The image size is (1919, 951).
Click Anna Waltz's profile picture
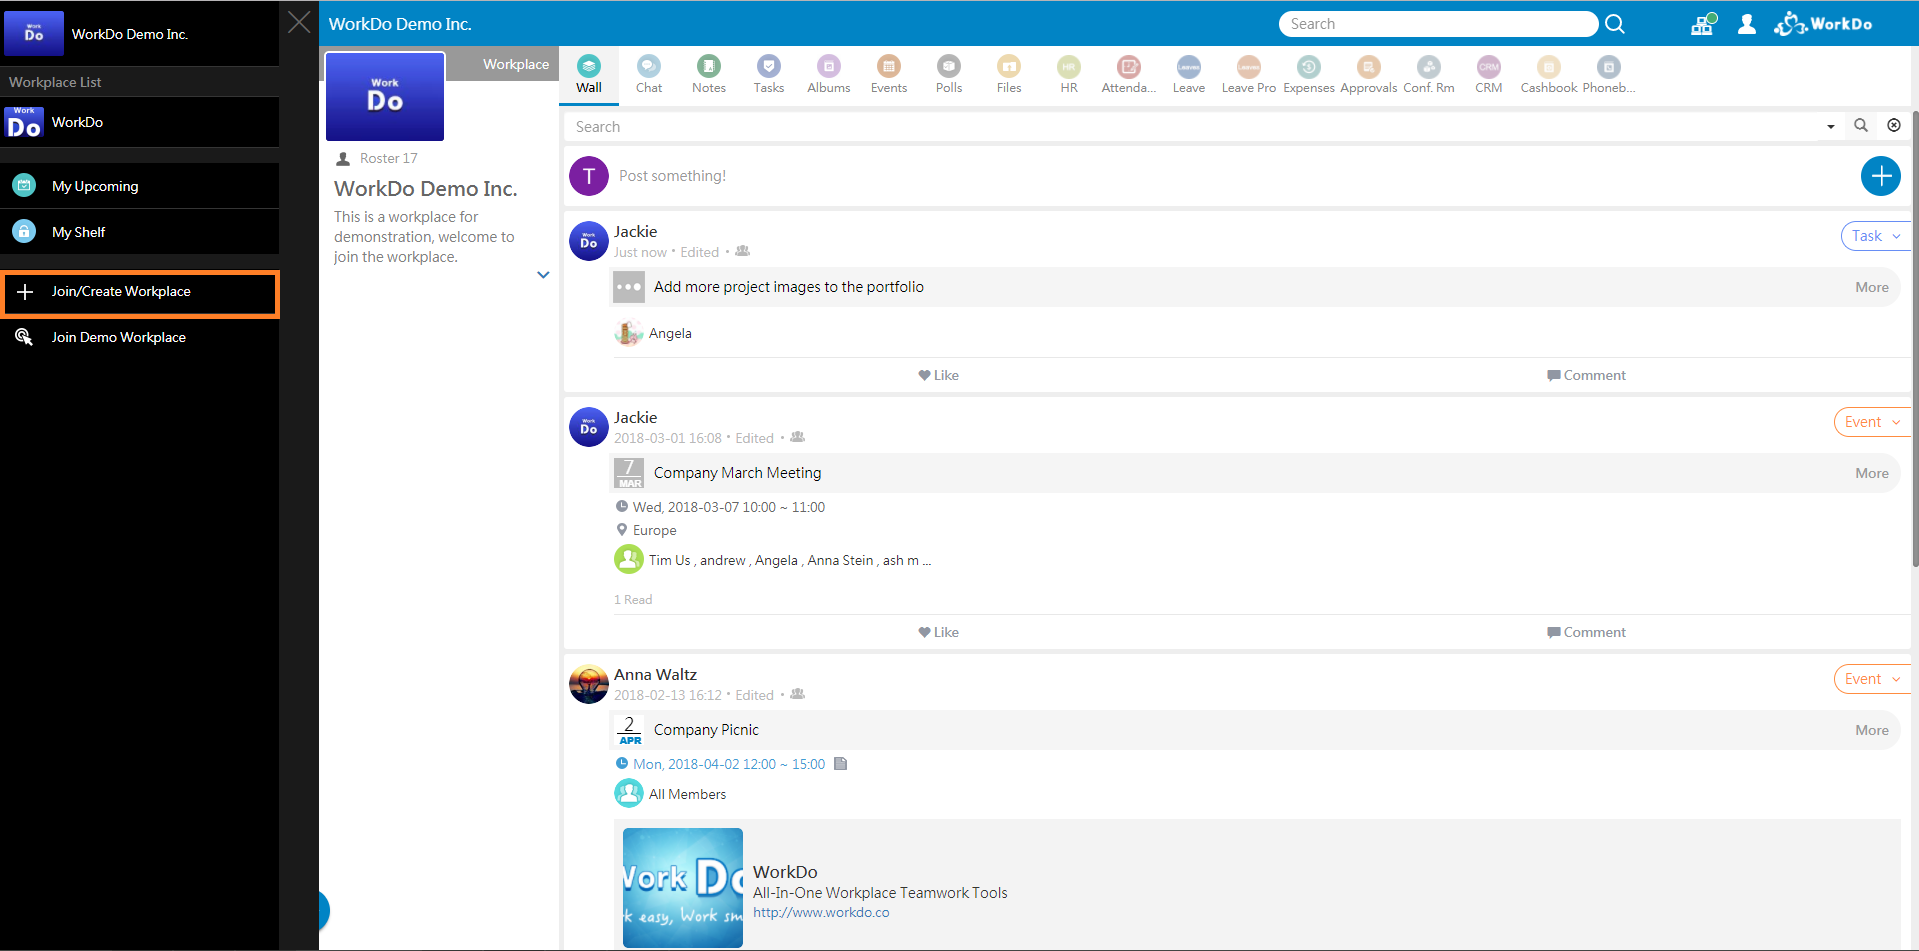[x=589, y=685]
